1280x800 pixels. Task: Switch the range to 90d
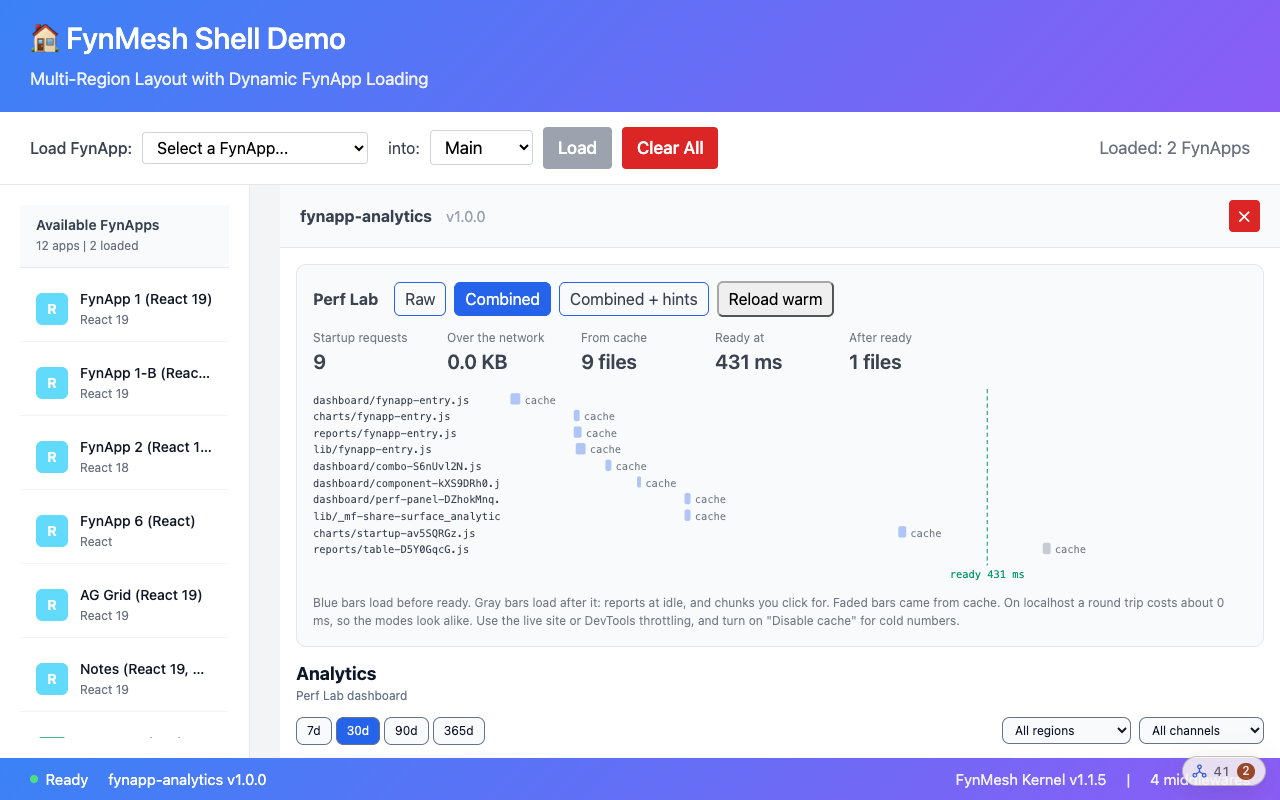coord(406,731)
